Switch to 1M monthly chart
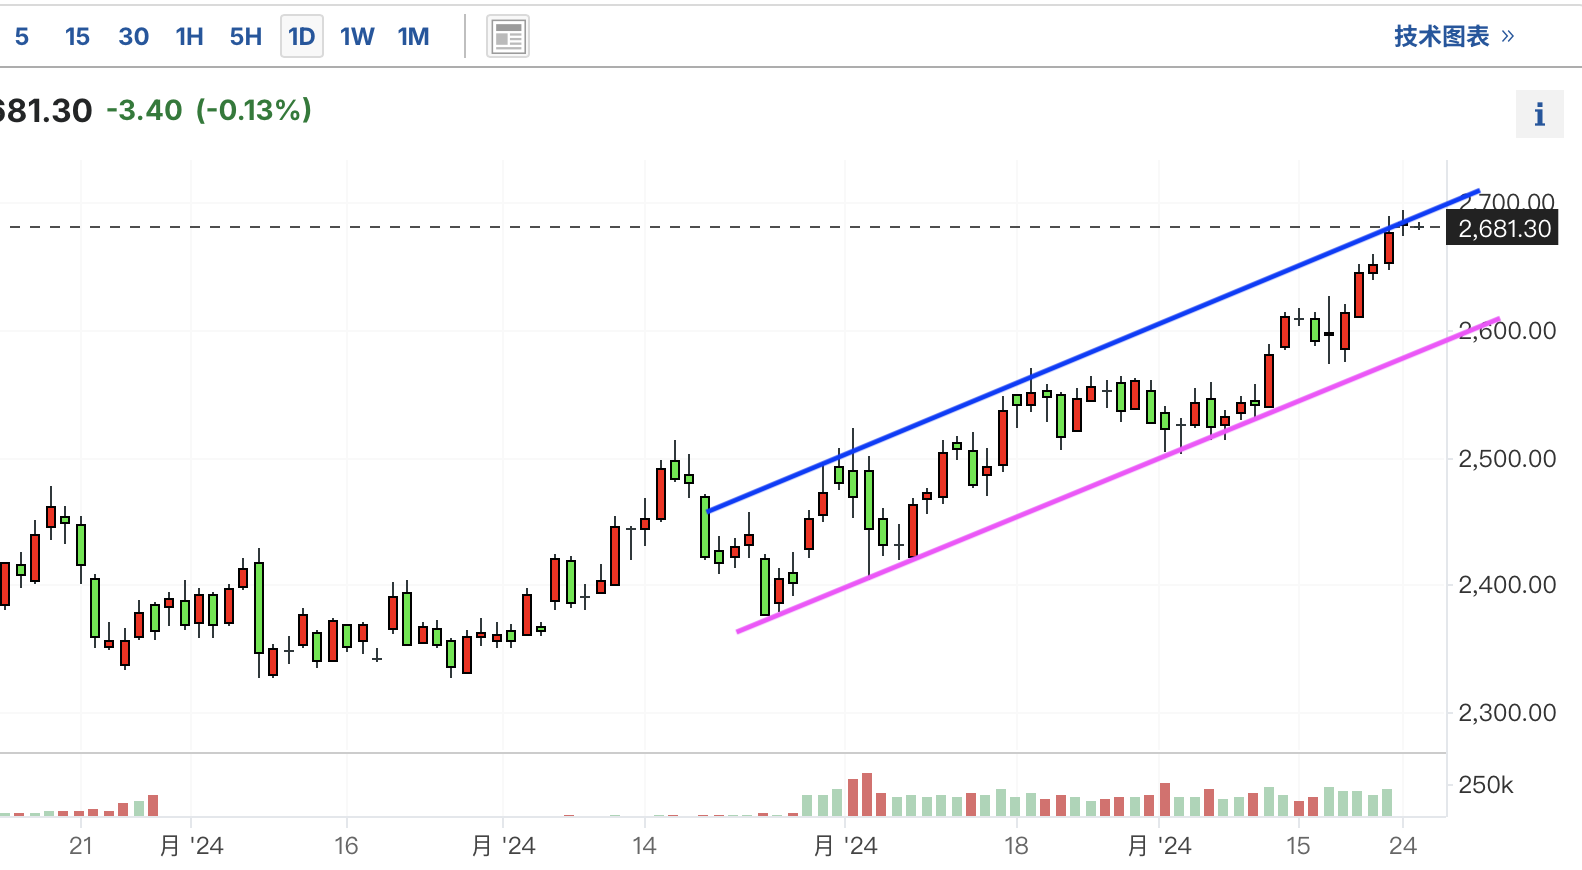 pyautogui.click(x=413, y=37)
